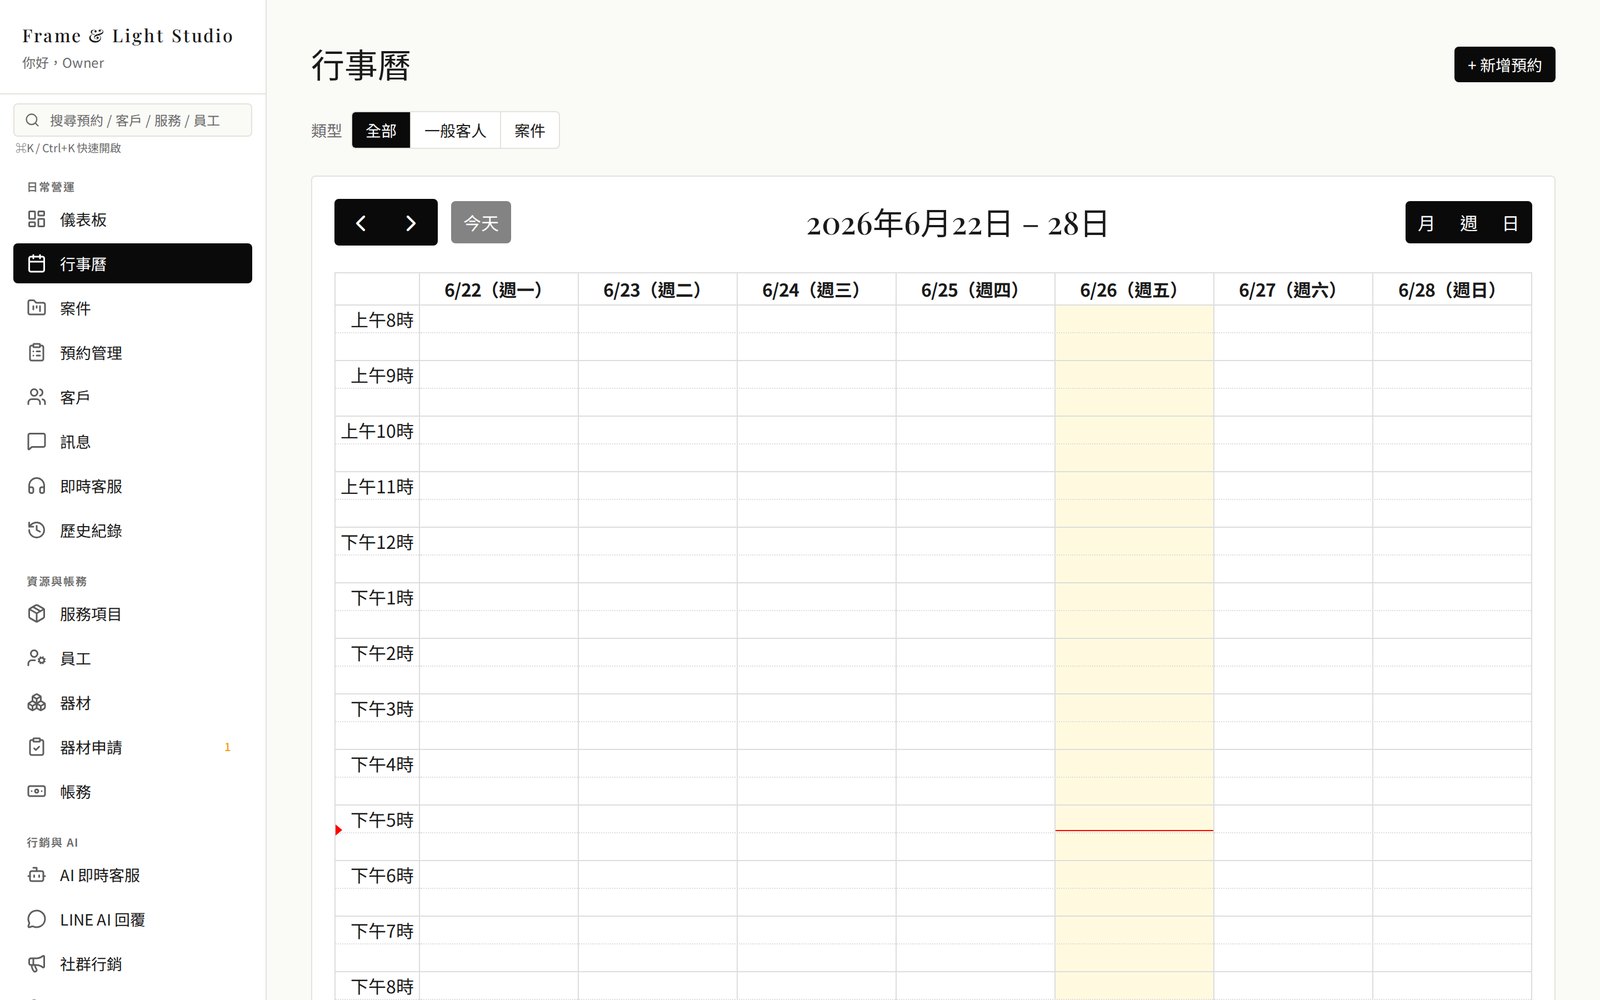
Task: Filter calendar by 一般客人 type
Action: [455, 130]
